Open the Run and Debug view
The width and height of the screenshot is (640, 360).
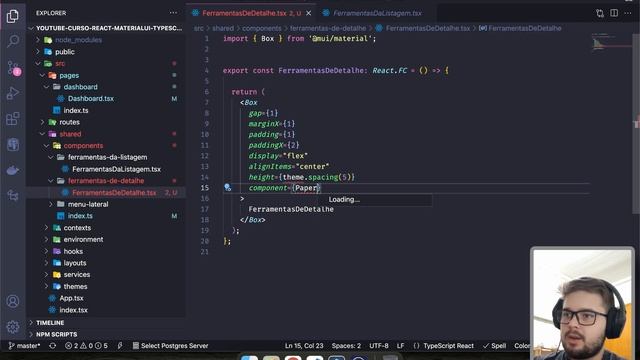pyautogui.click(x=13, y=93)
